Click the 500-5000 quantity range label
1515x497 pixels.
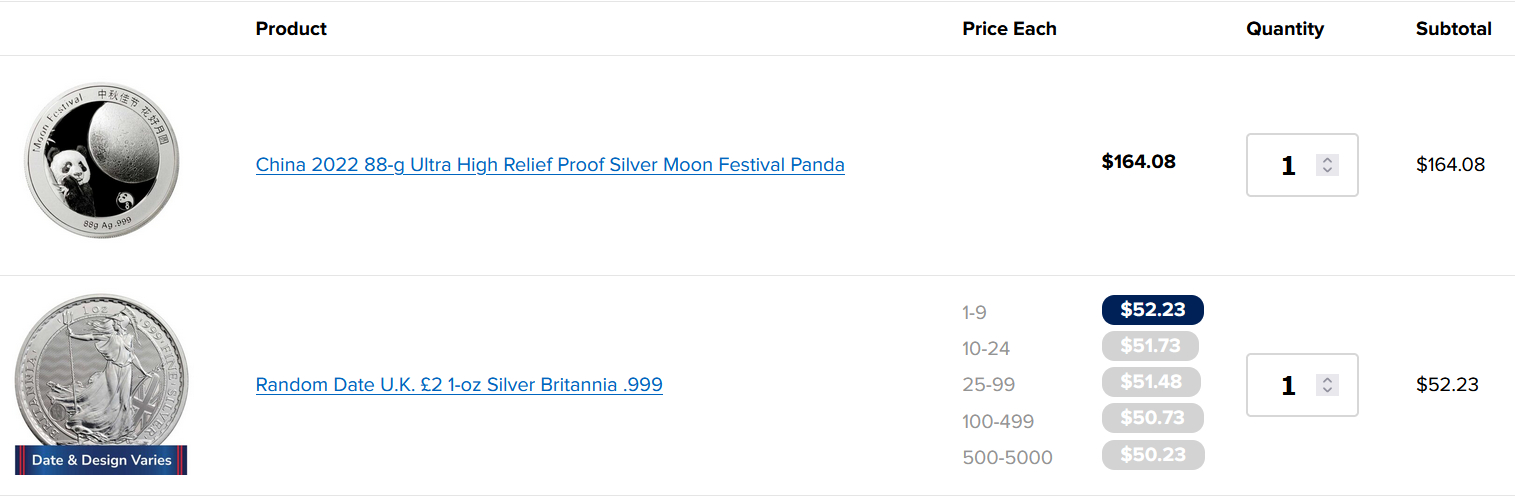click(1007, 458)
